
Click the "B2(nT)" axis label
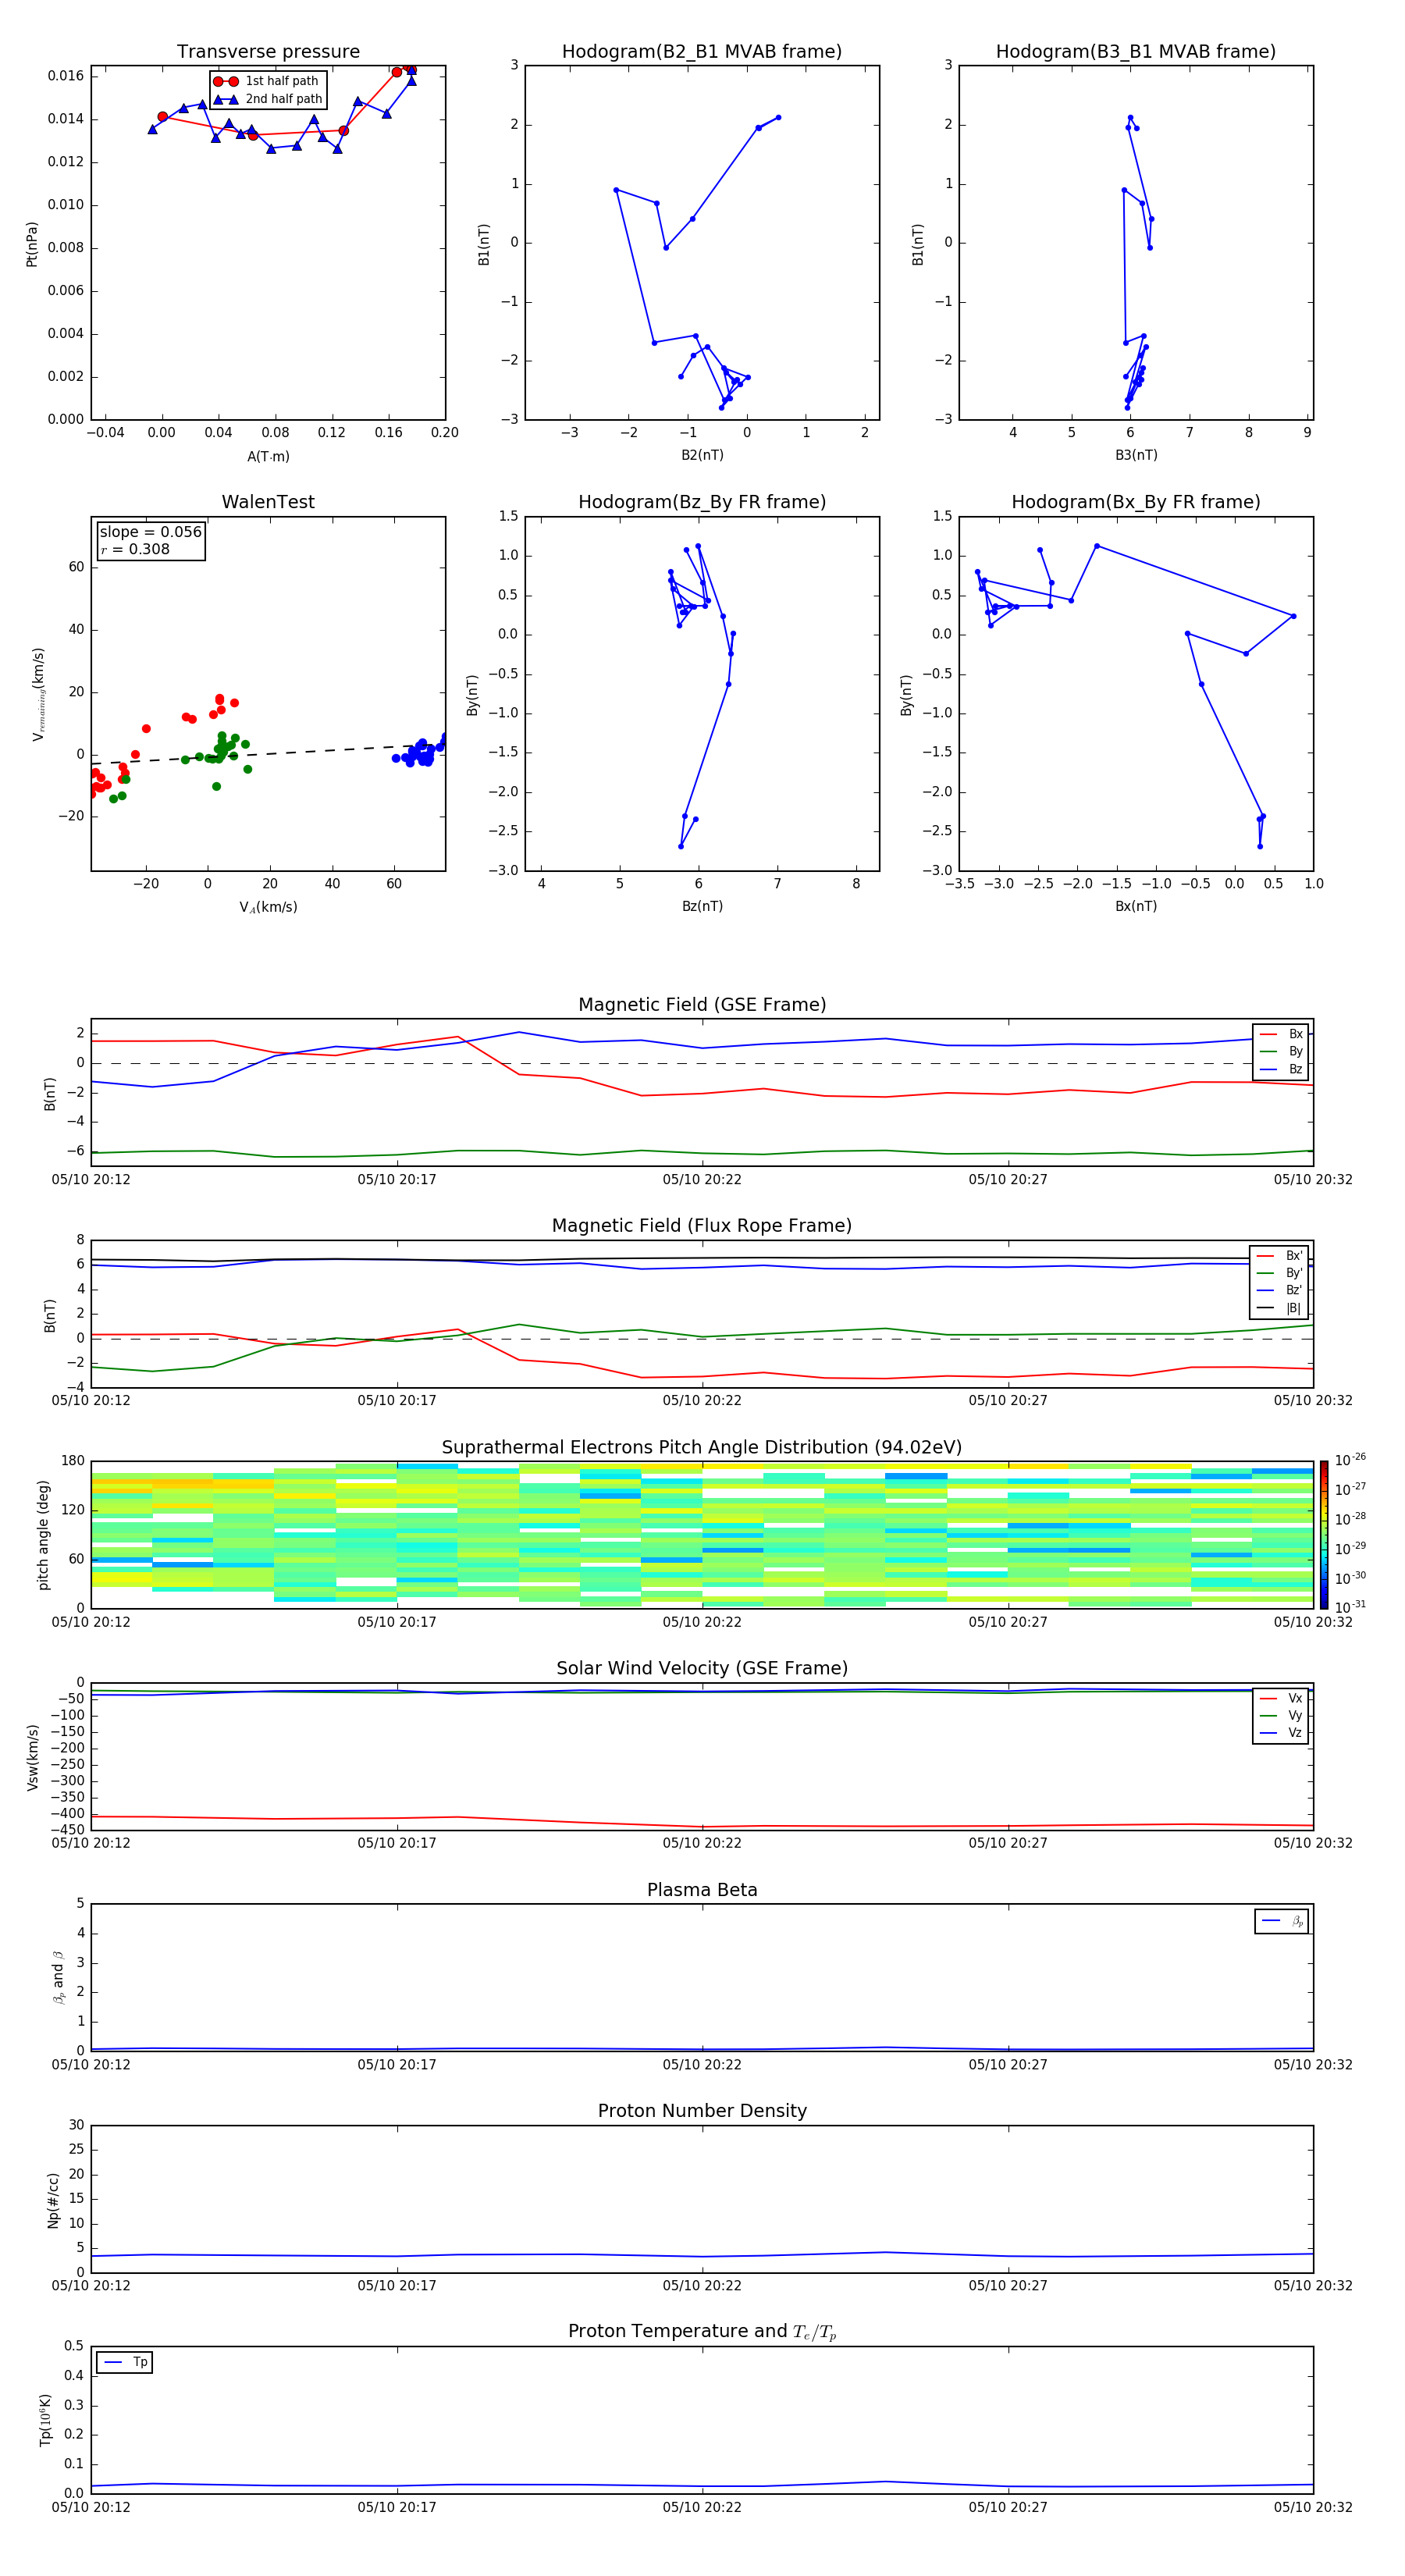click(702, 455)
